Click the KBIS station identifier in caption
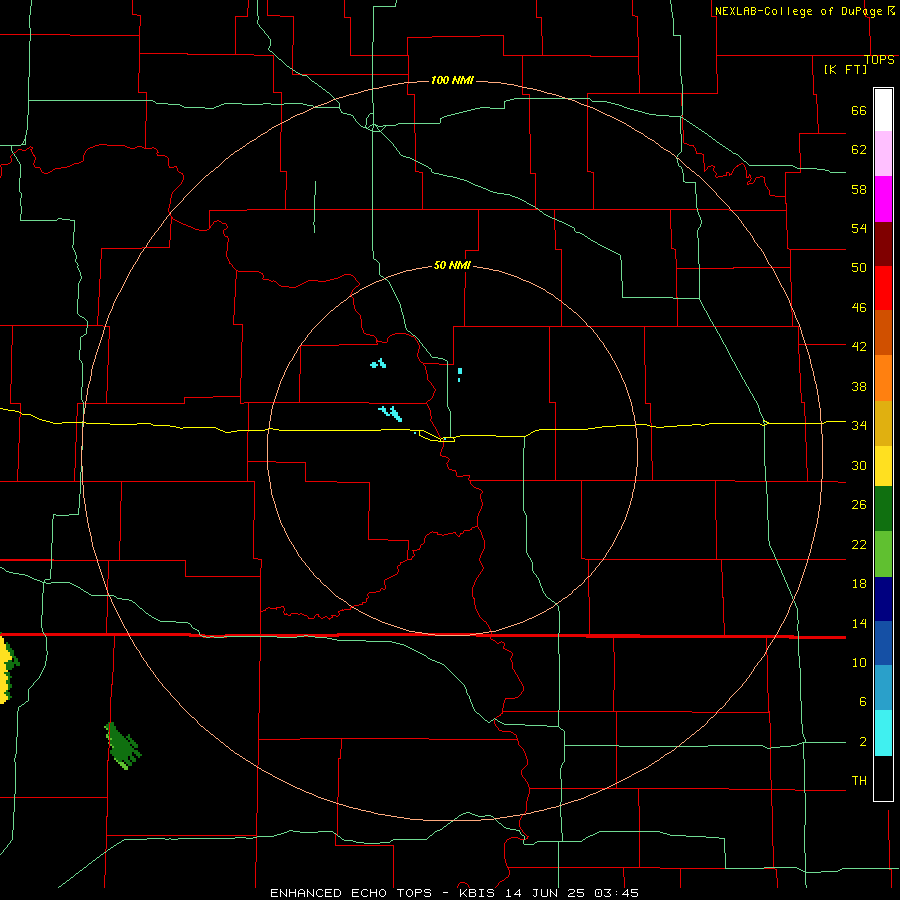900x900 pixels. click(x=479, y=893)
